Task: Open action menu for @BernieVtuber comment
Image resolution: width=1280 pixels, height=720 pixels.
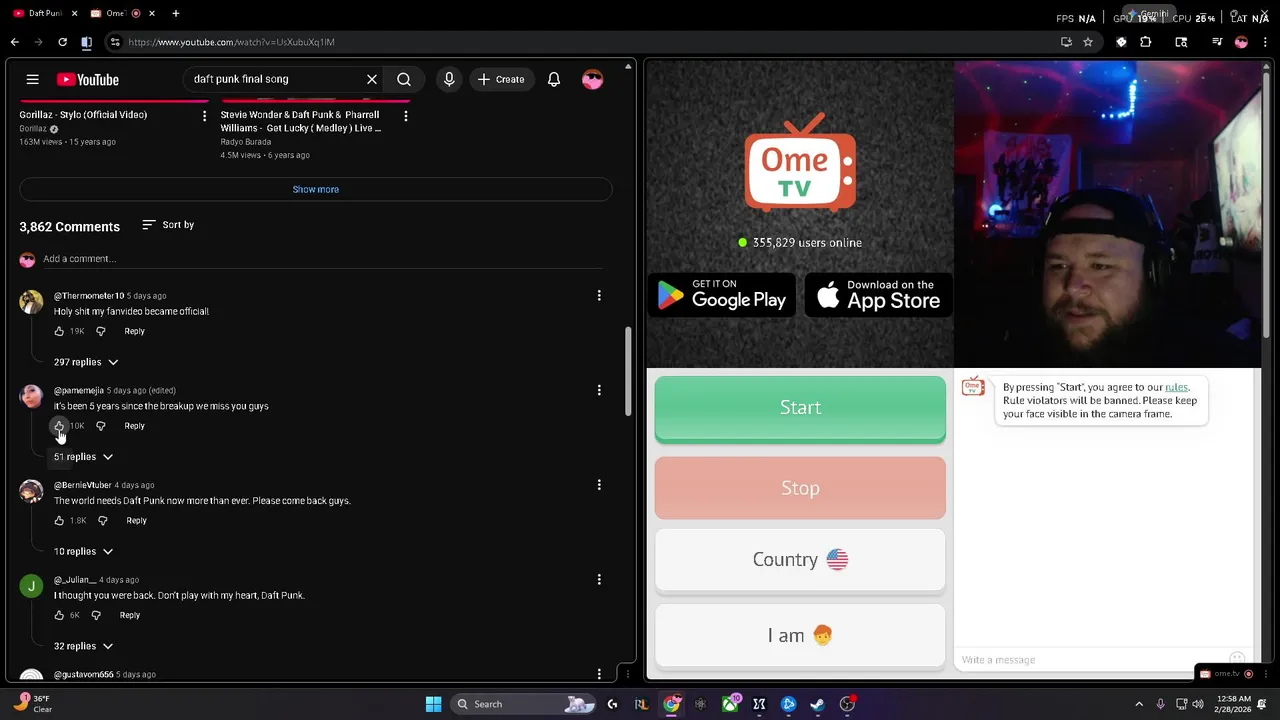Action: click(599, 485)
